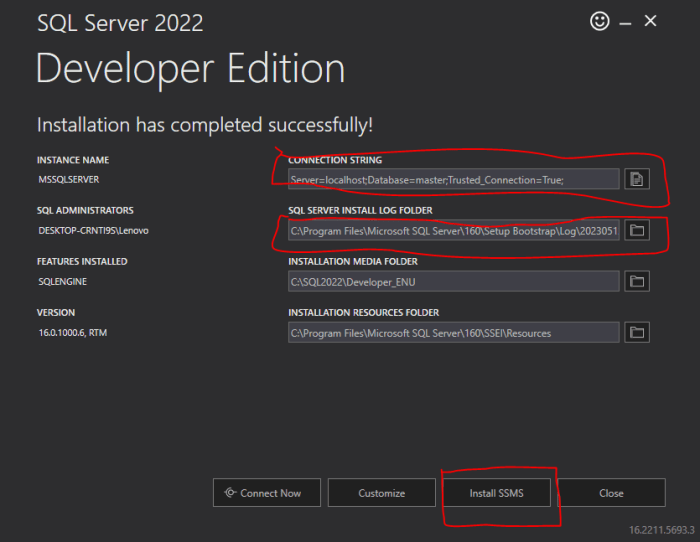Click the 16.0.1000.6, RTM version value

[73, 333]
